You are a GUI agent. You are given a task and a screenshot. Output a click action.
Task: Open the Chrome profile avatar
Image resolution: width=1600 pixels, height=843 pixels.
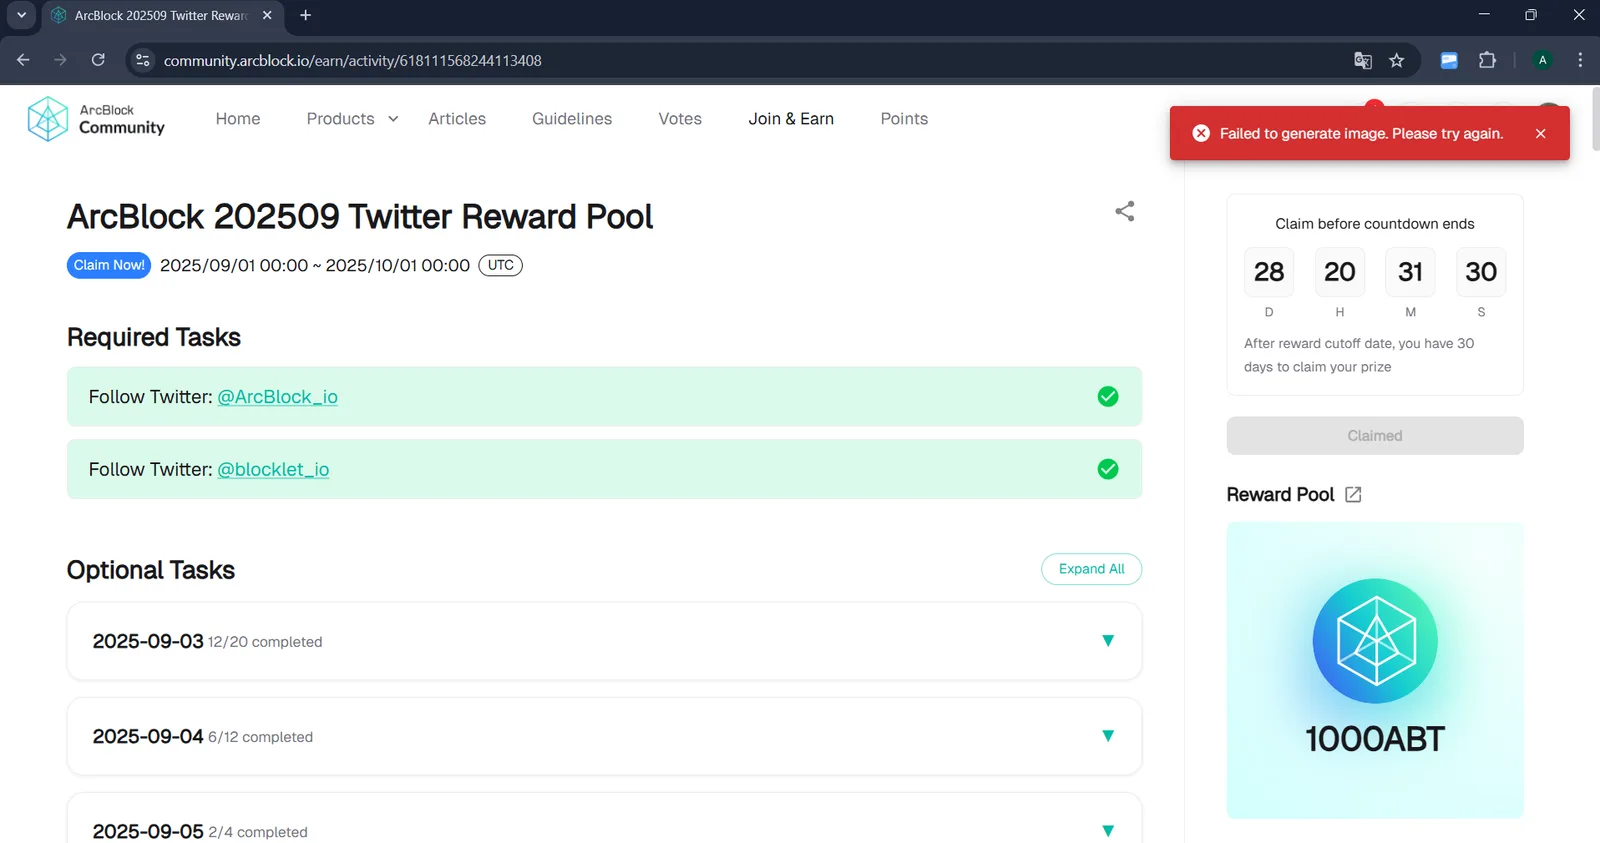(1543, 60)
